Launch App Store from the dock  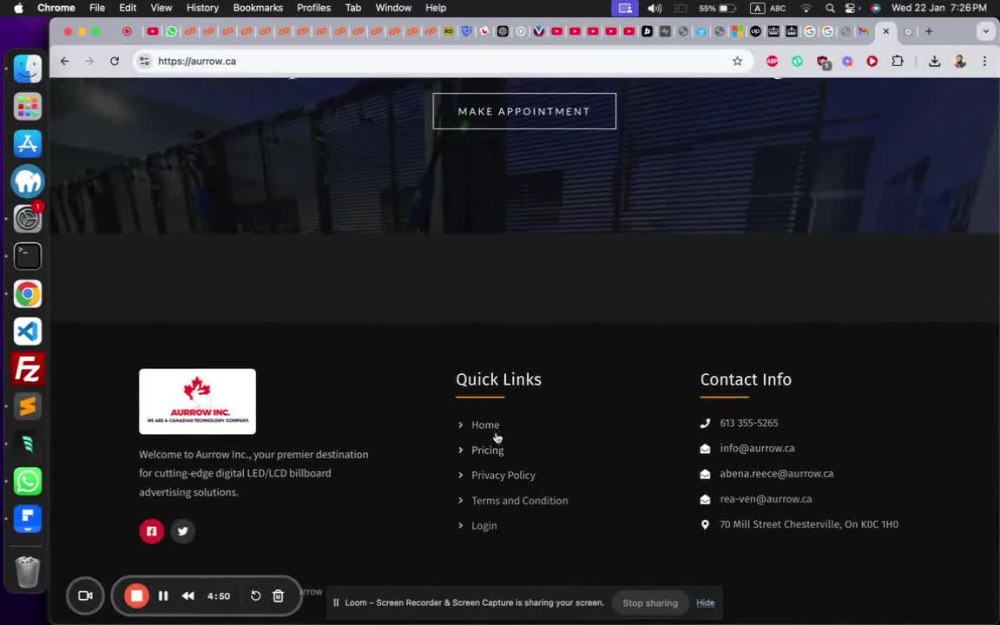(x=27, y=144)
